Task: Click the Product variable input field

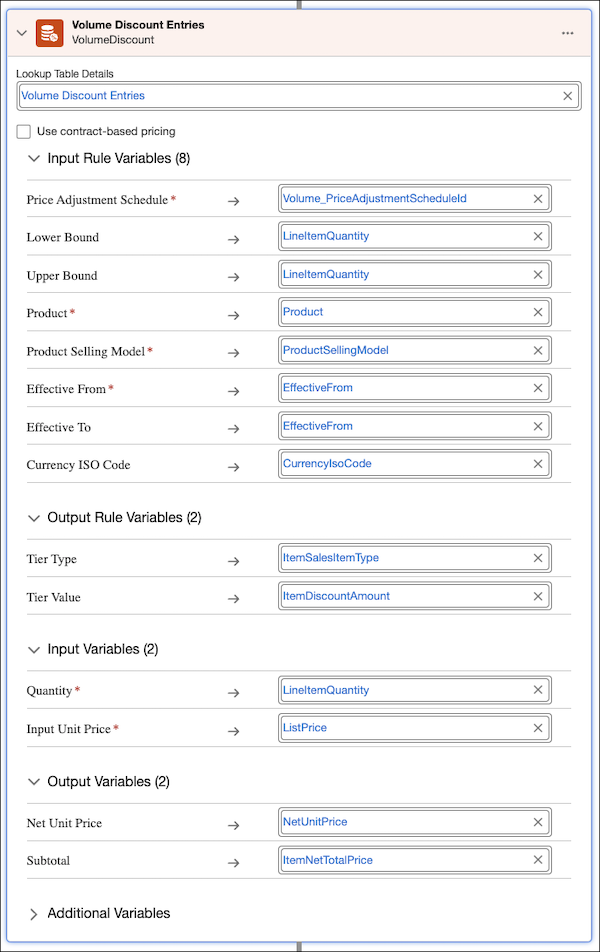Action: (405, 312)
